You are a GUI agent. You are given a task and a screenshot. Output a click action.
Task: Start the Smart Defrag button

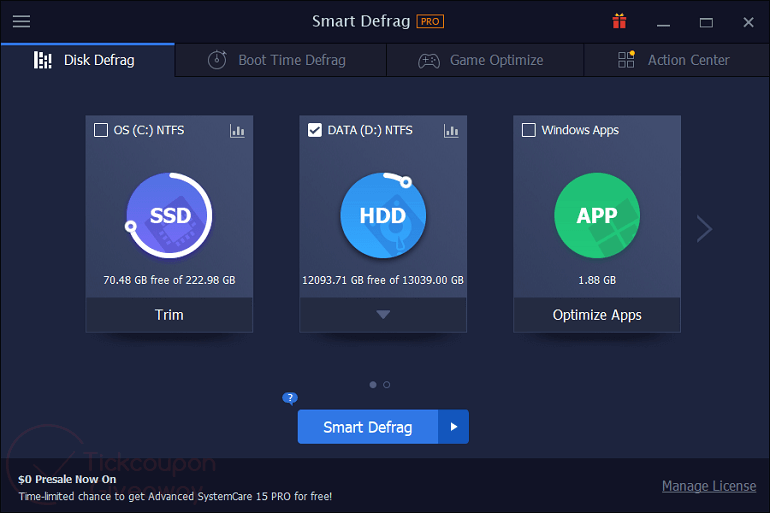pyautogui.click(x=367, y=427)
